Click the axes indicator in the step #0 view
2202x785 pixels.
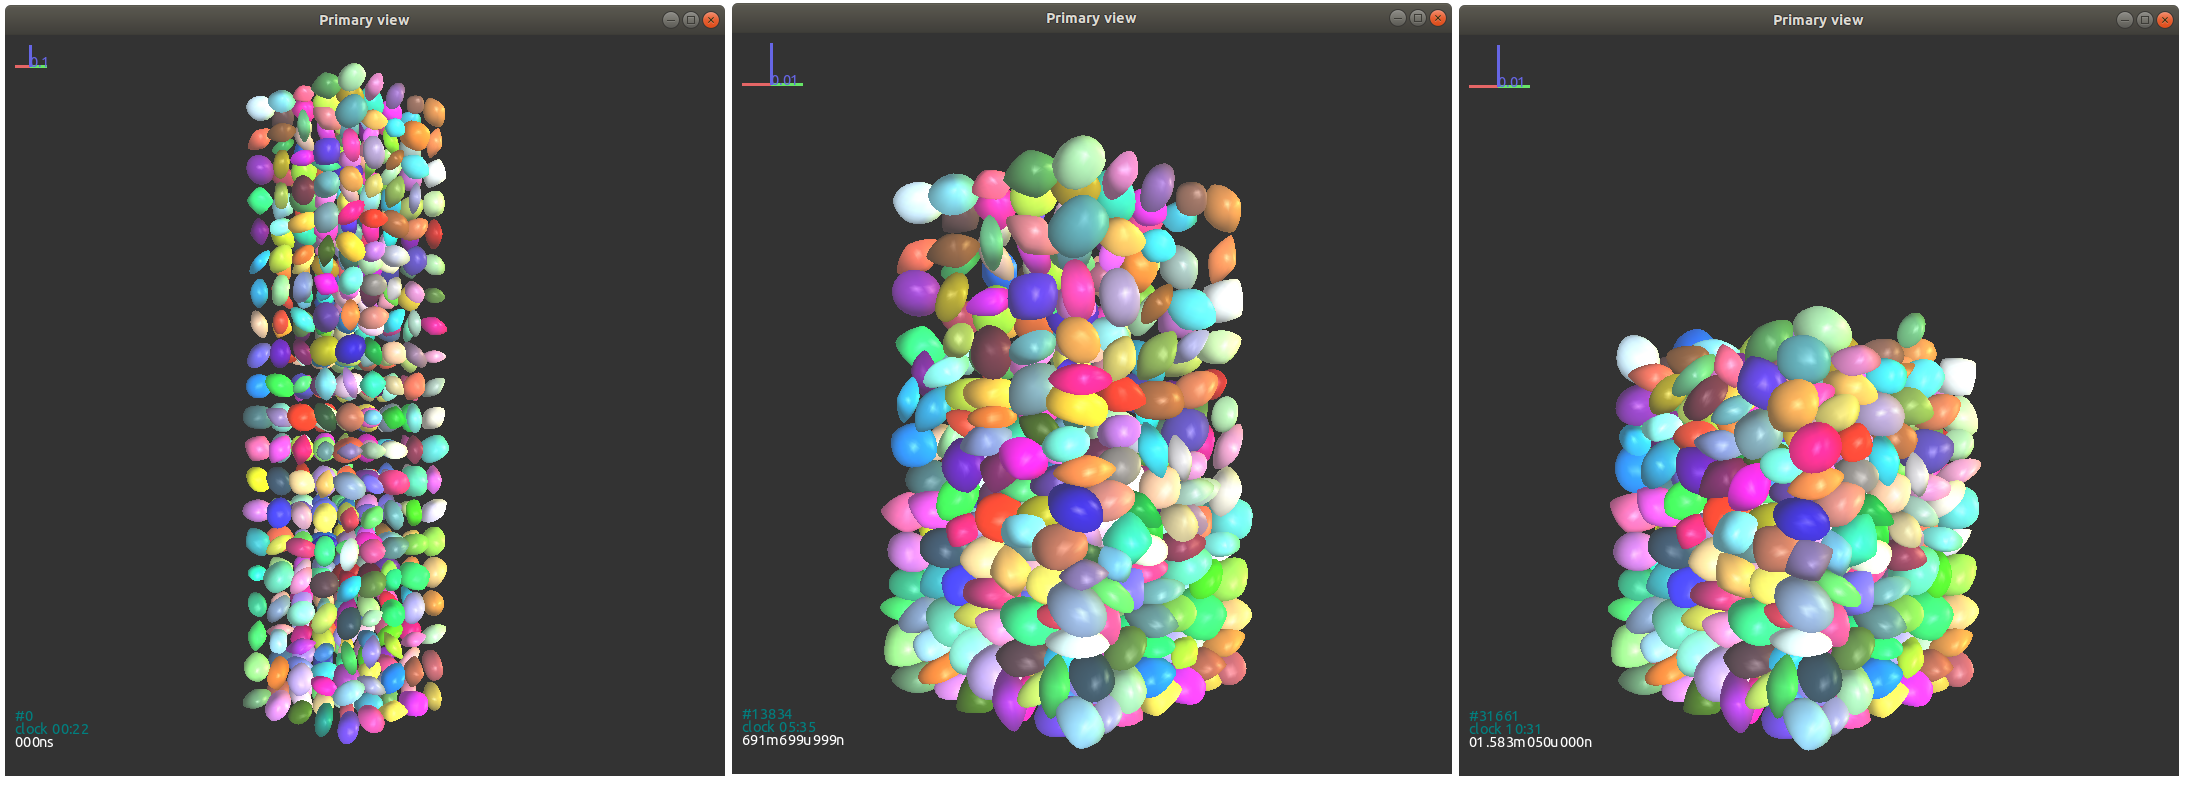[x=32, y=59]
